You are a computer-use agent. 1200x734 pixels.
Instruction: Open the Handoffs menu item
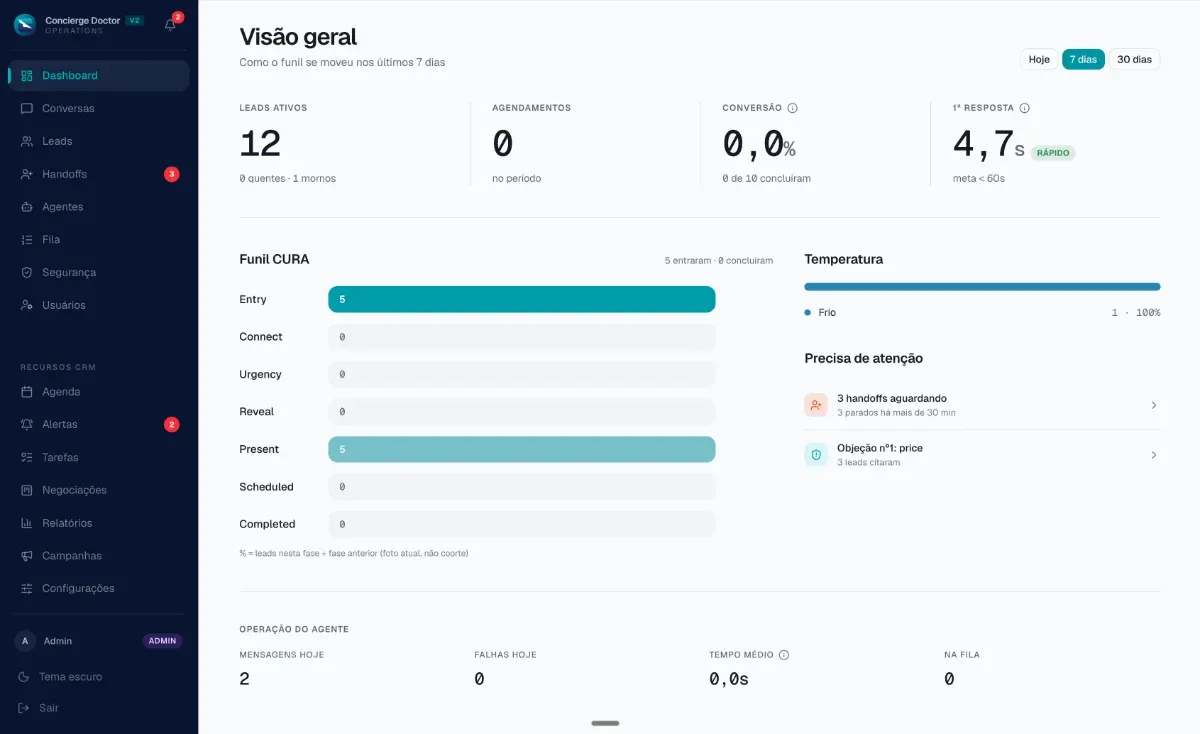tap(98, 174)
